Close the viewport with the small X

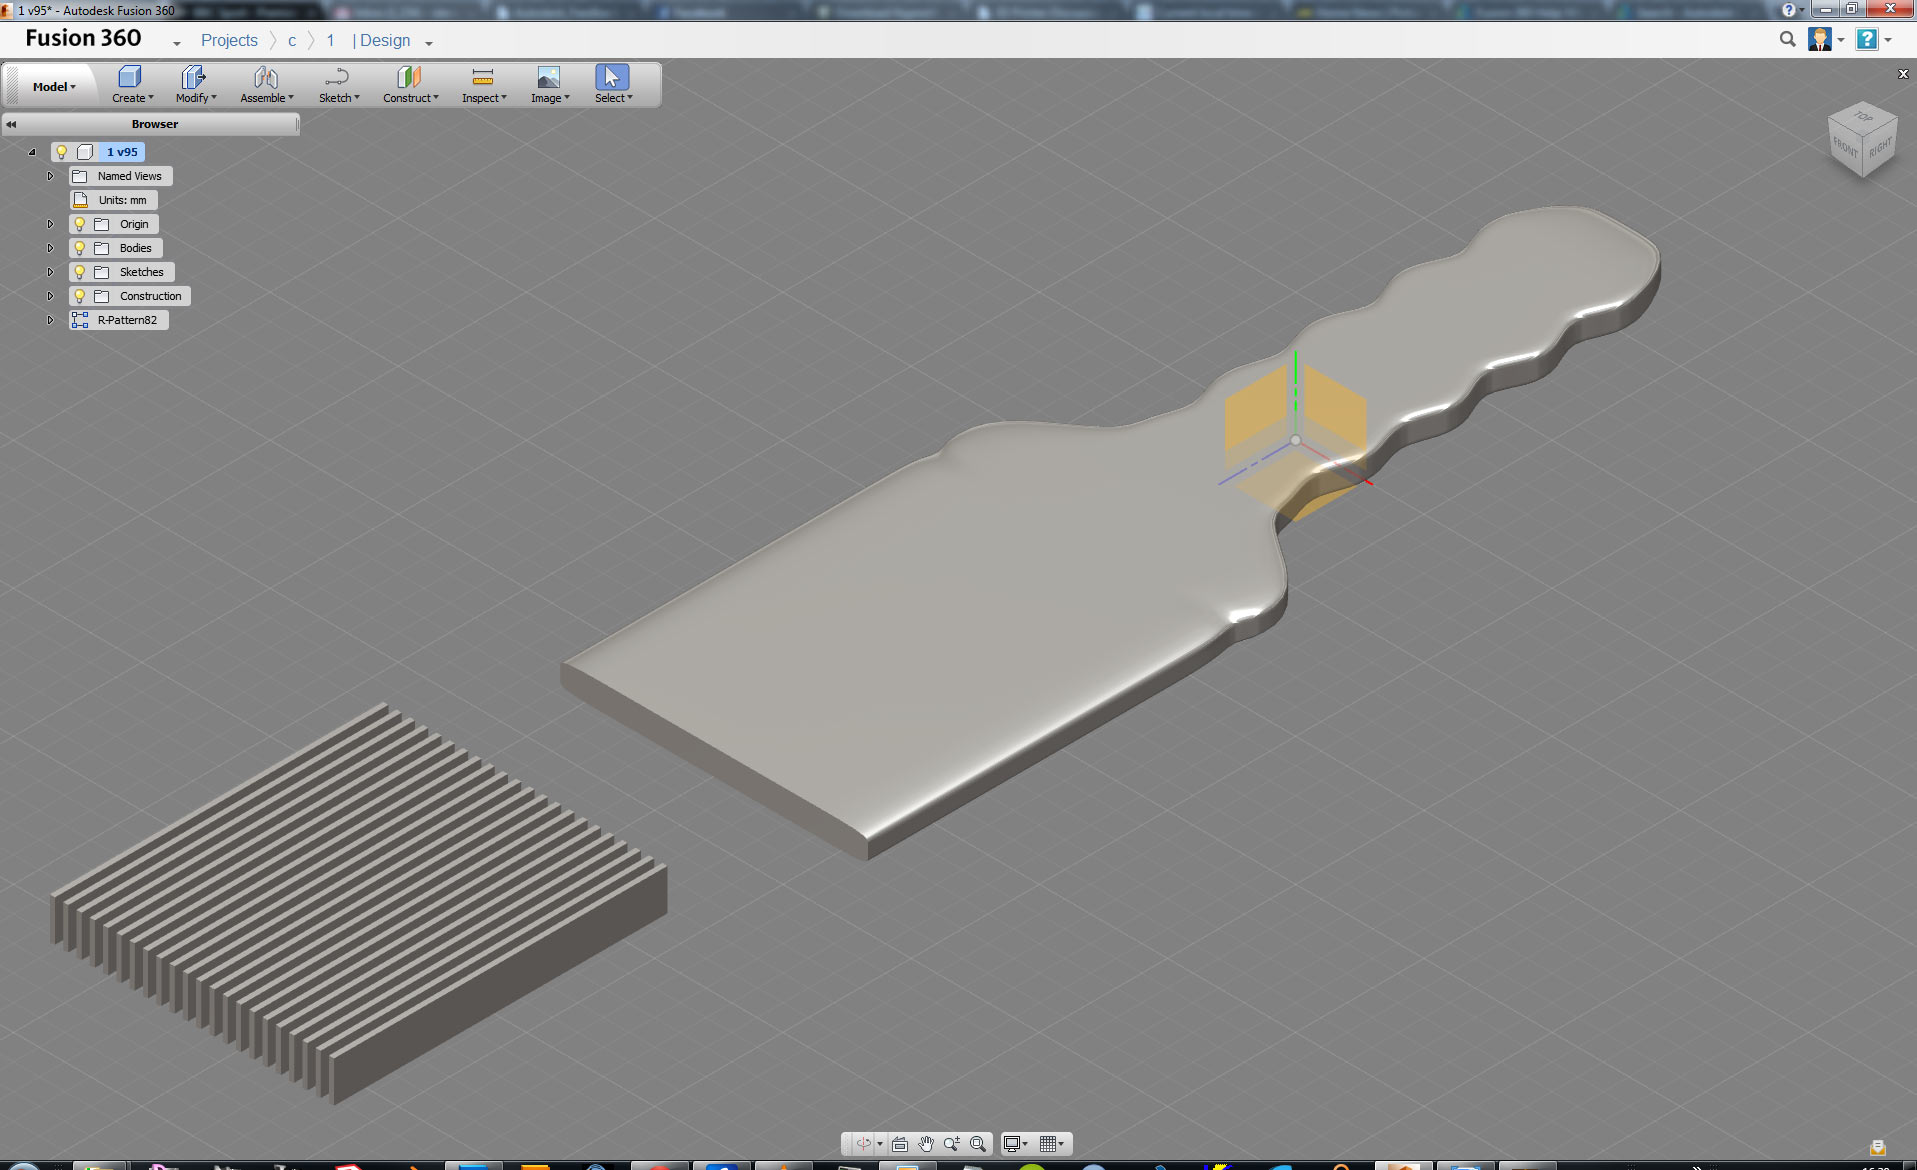coord(1903,74)
